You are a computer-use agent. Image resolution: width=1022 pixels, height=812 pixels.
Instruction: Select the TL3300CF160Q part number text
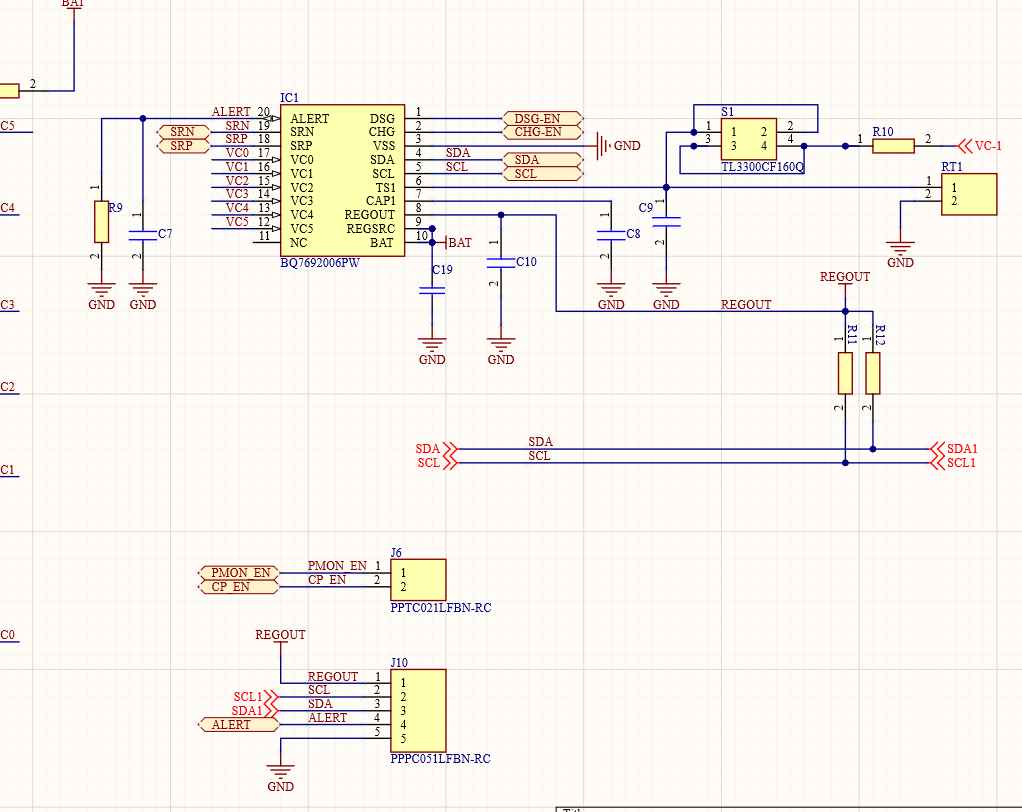(x=762, y=167)
